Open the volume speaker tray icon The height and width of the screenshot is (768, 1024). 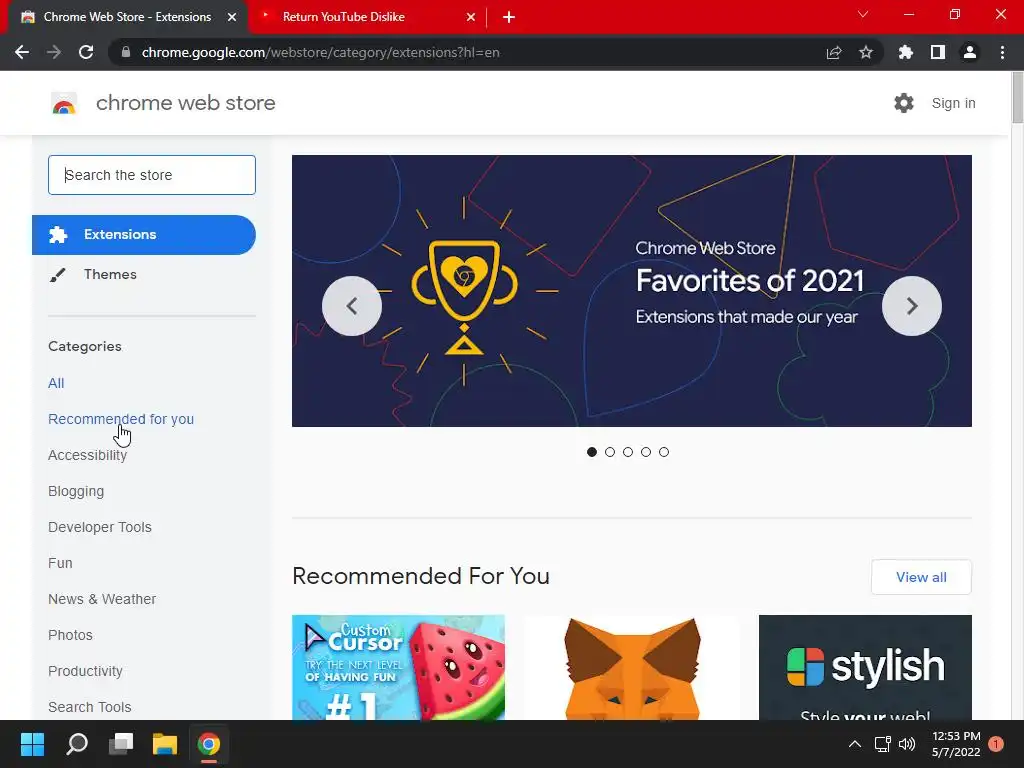coord(906,744)
